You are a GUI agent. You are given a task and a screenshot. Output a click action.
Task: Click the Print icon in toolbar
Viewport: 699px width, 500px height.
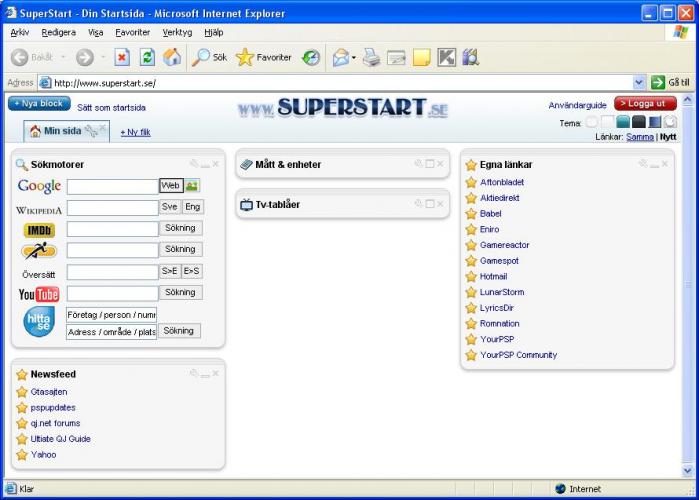(x=371, y=57)
